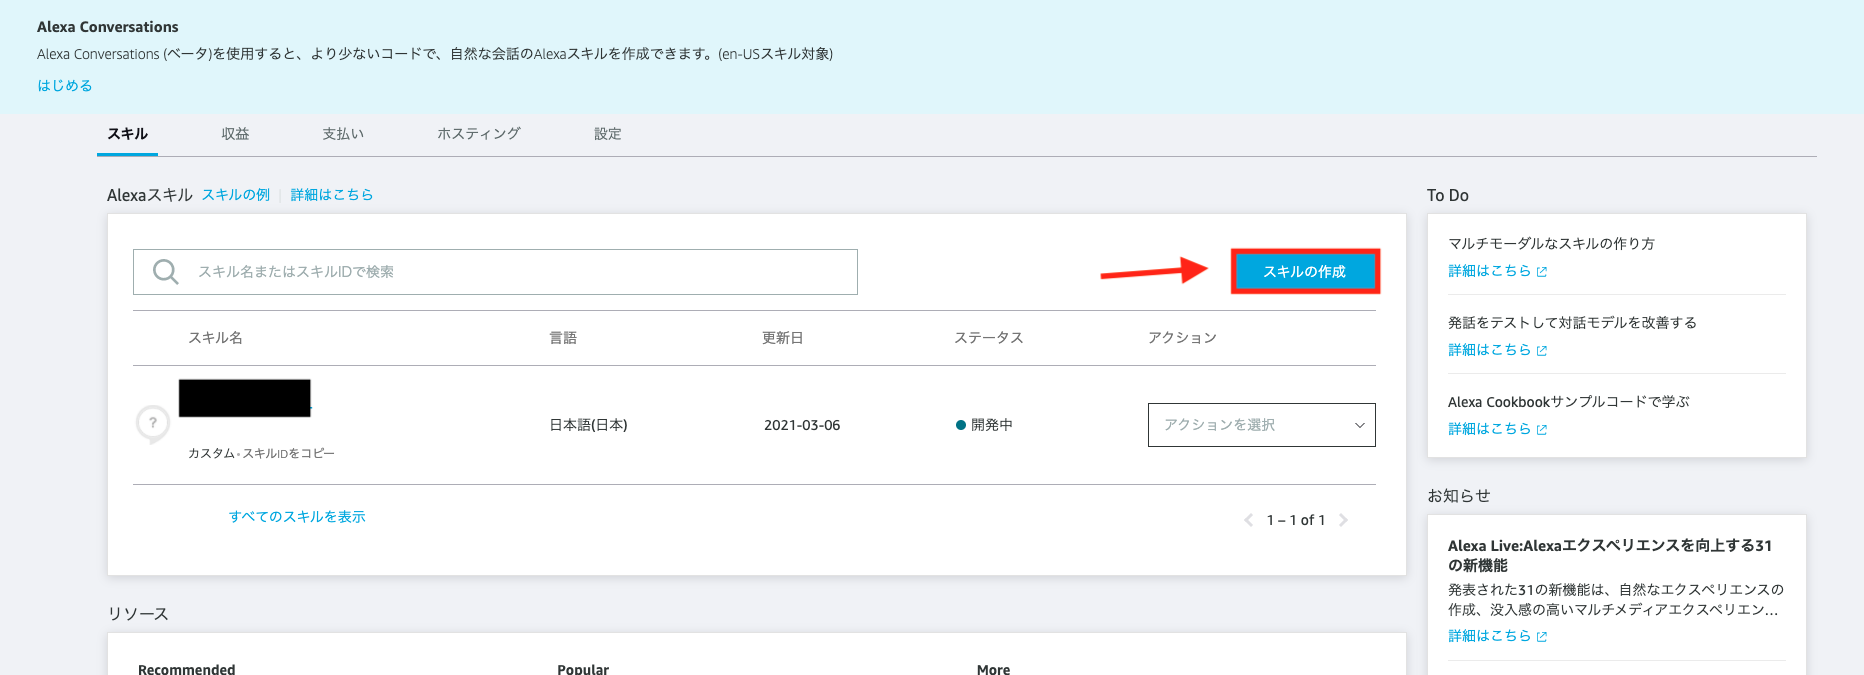Image resolution: width=1864 pixels, height=675 pixels.
Task: Open external-link icon under マルチモーダルなスキルの作り方
Action: click(1541, 272)
